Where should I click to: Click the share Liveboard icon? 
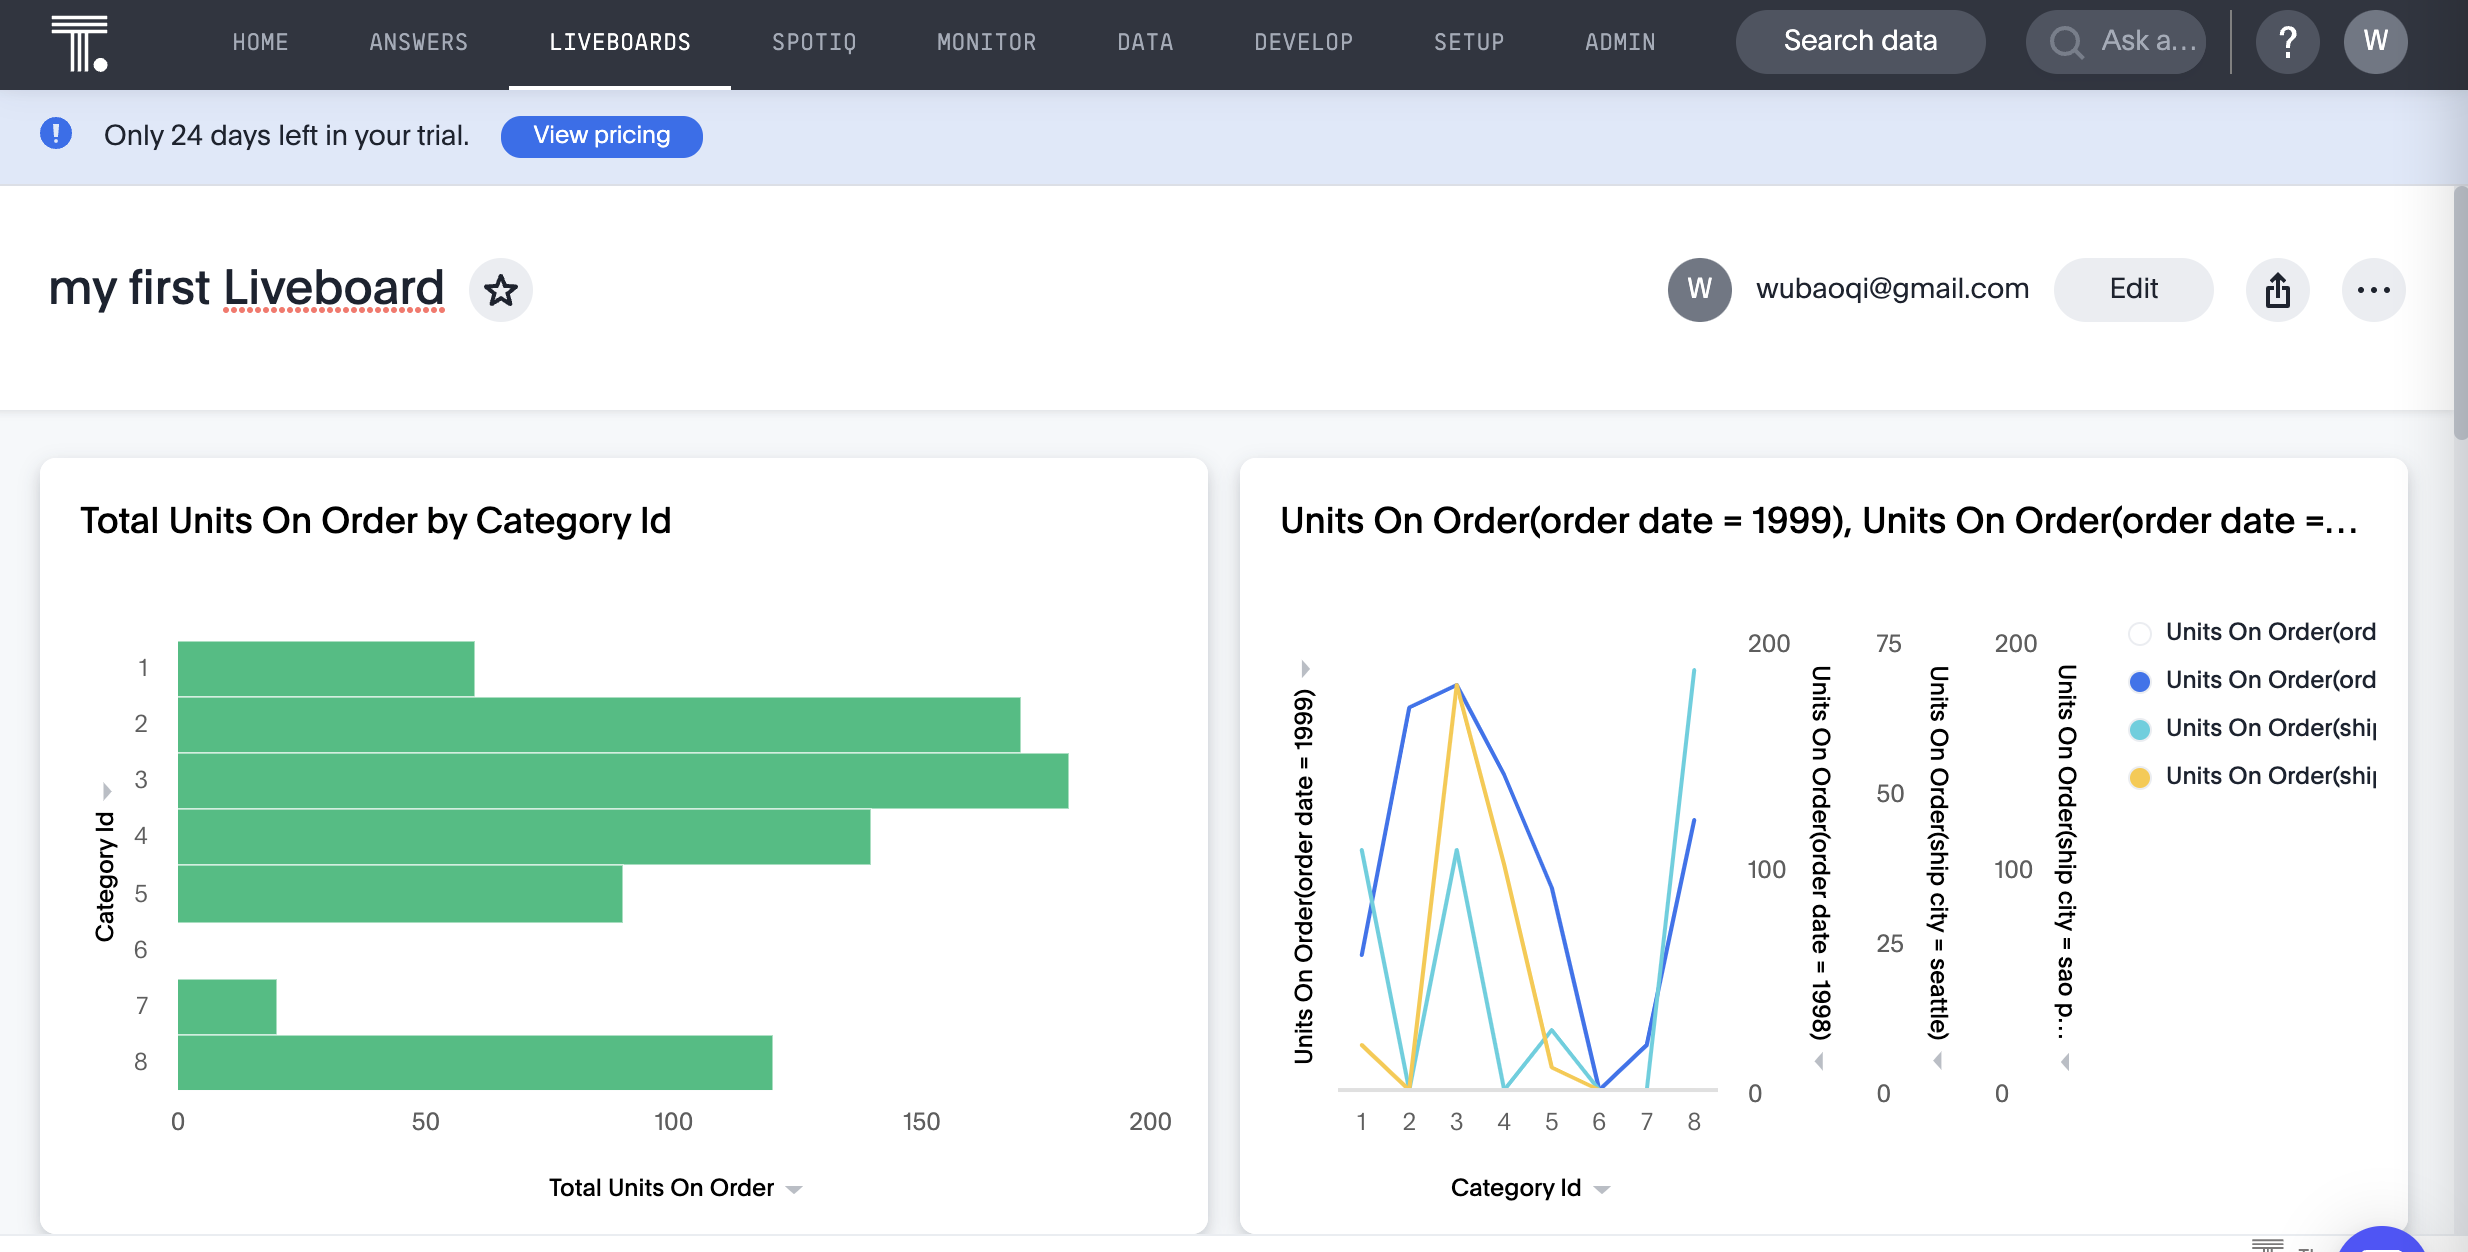tap(2278, 290)
